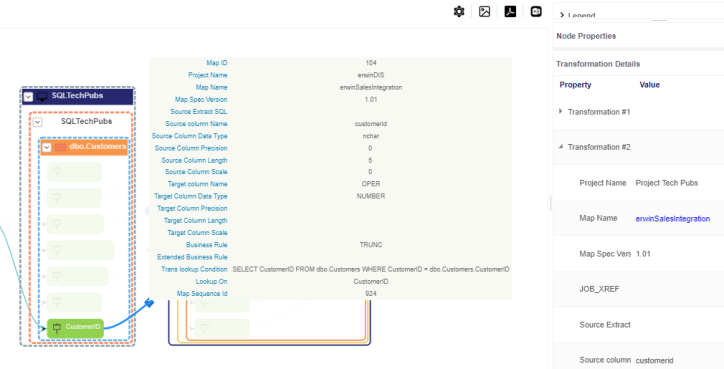Export the lineage to PDF
The image size is (724, 369).
510,12
